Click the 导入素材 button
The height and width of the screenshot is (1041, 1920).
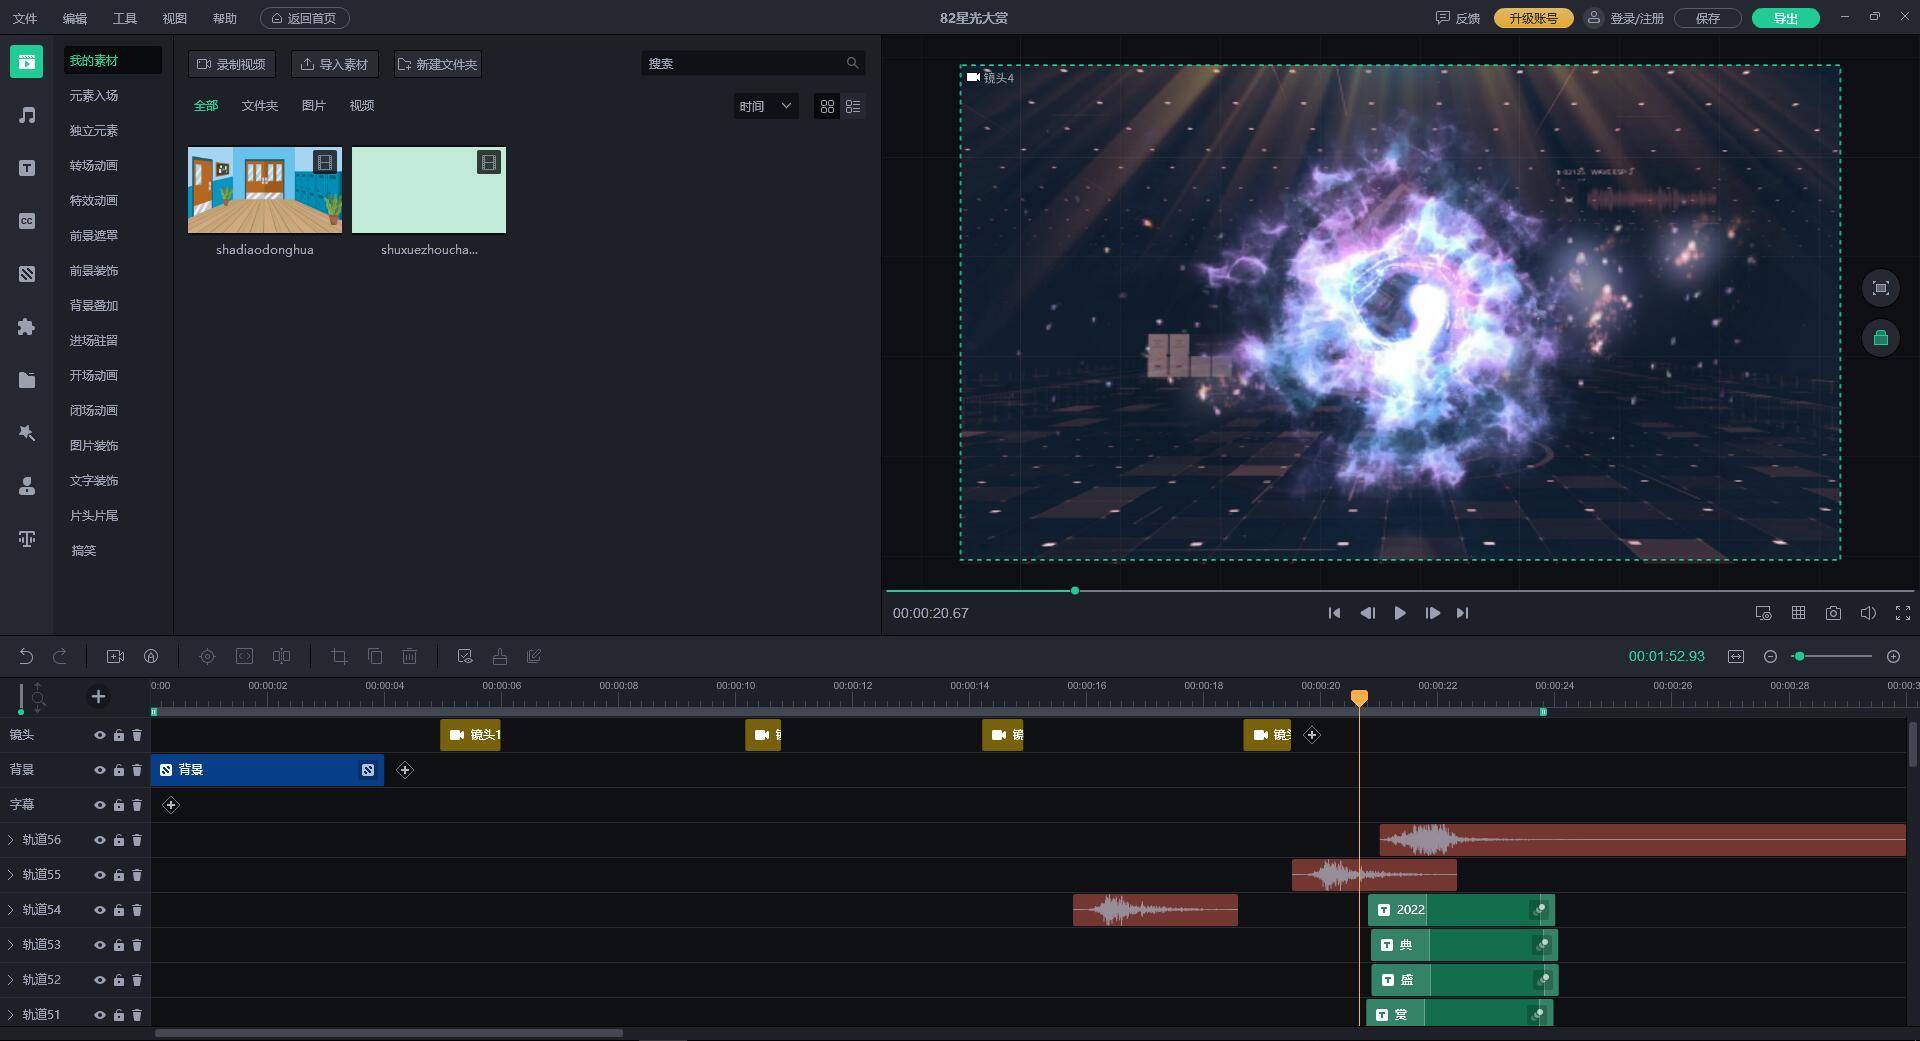pyautogui.click(x=334, y=64)
